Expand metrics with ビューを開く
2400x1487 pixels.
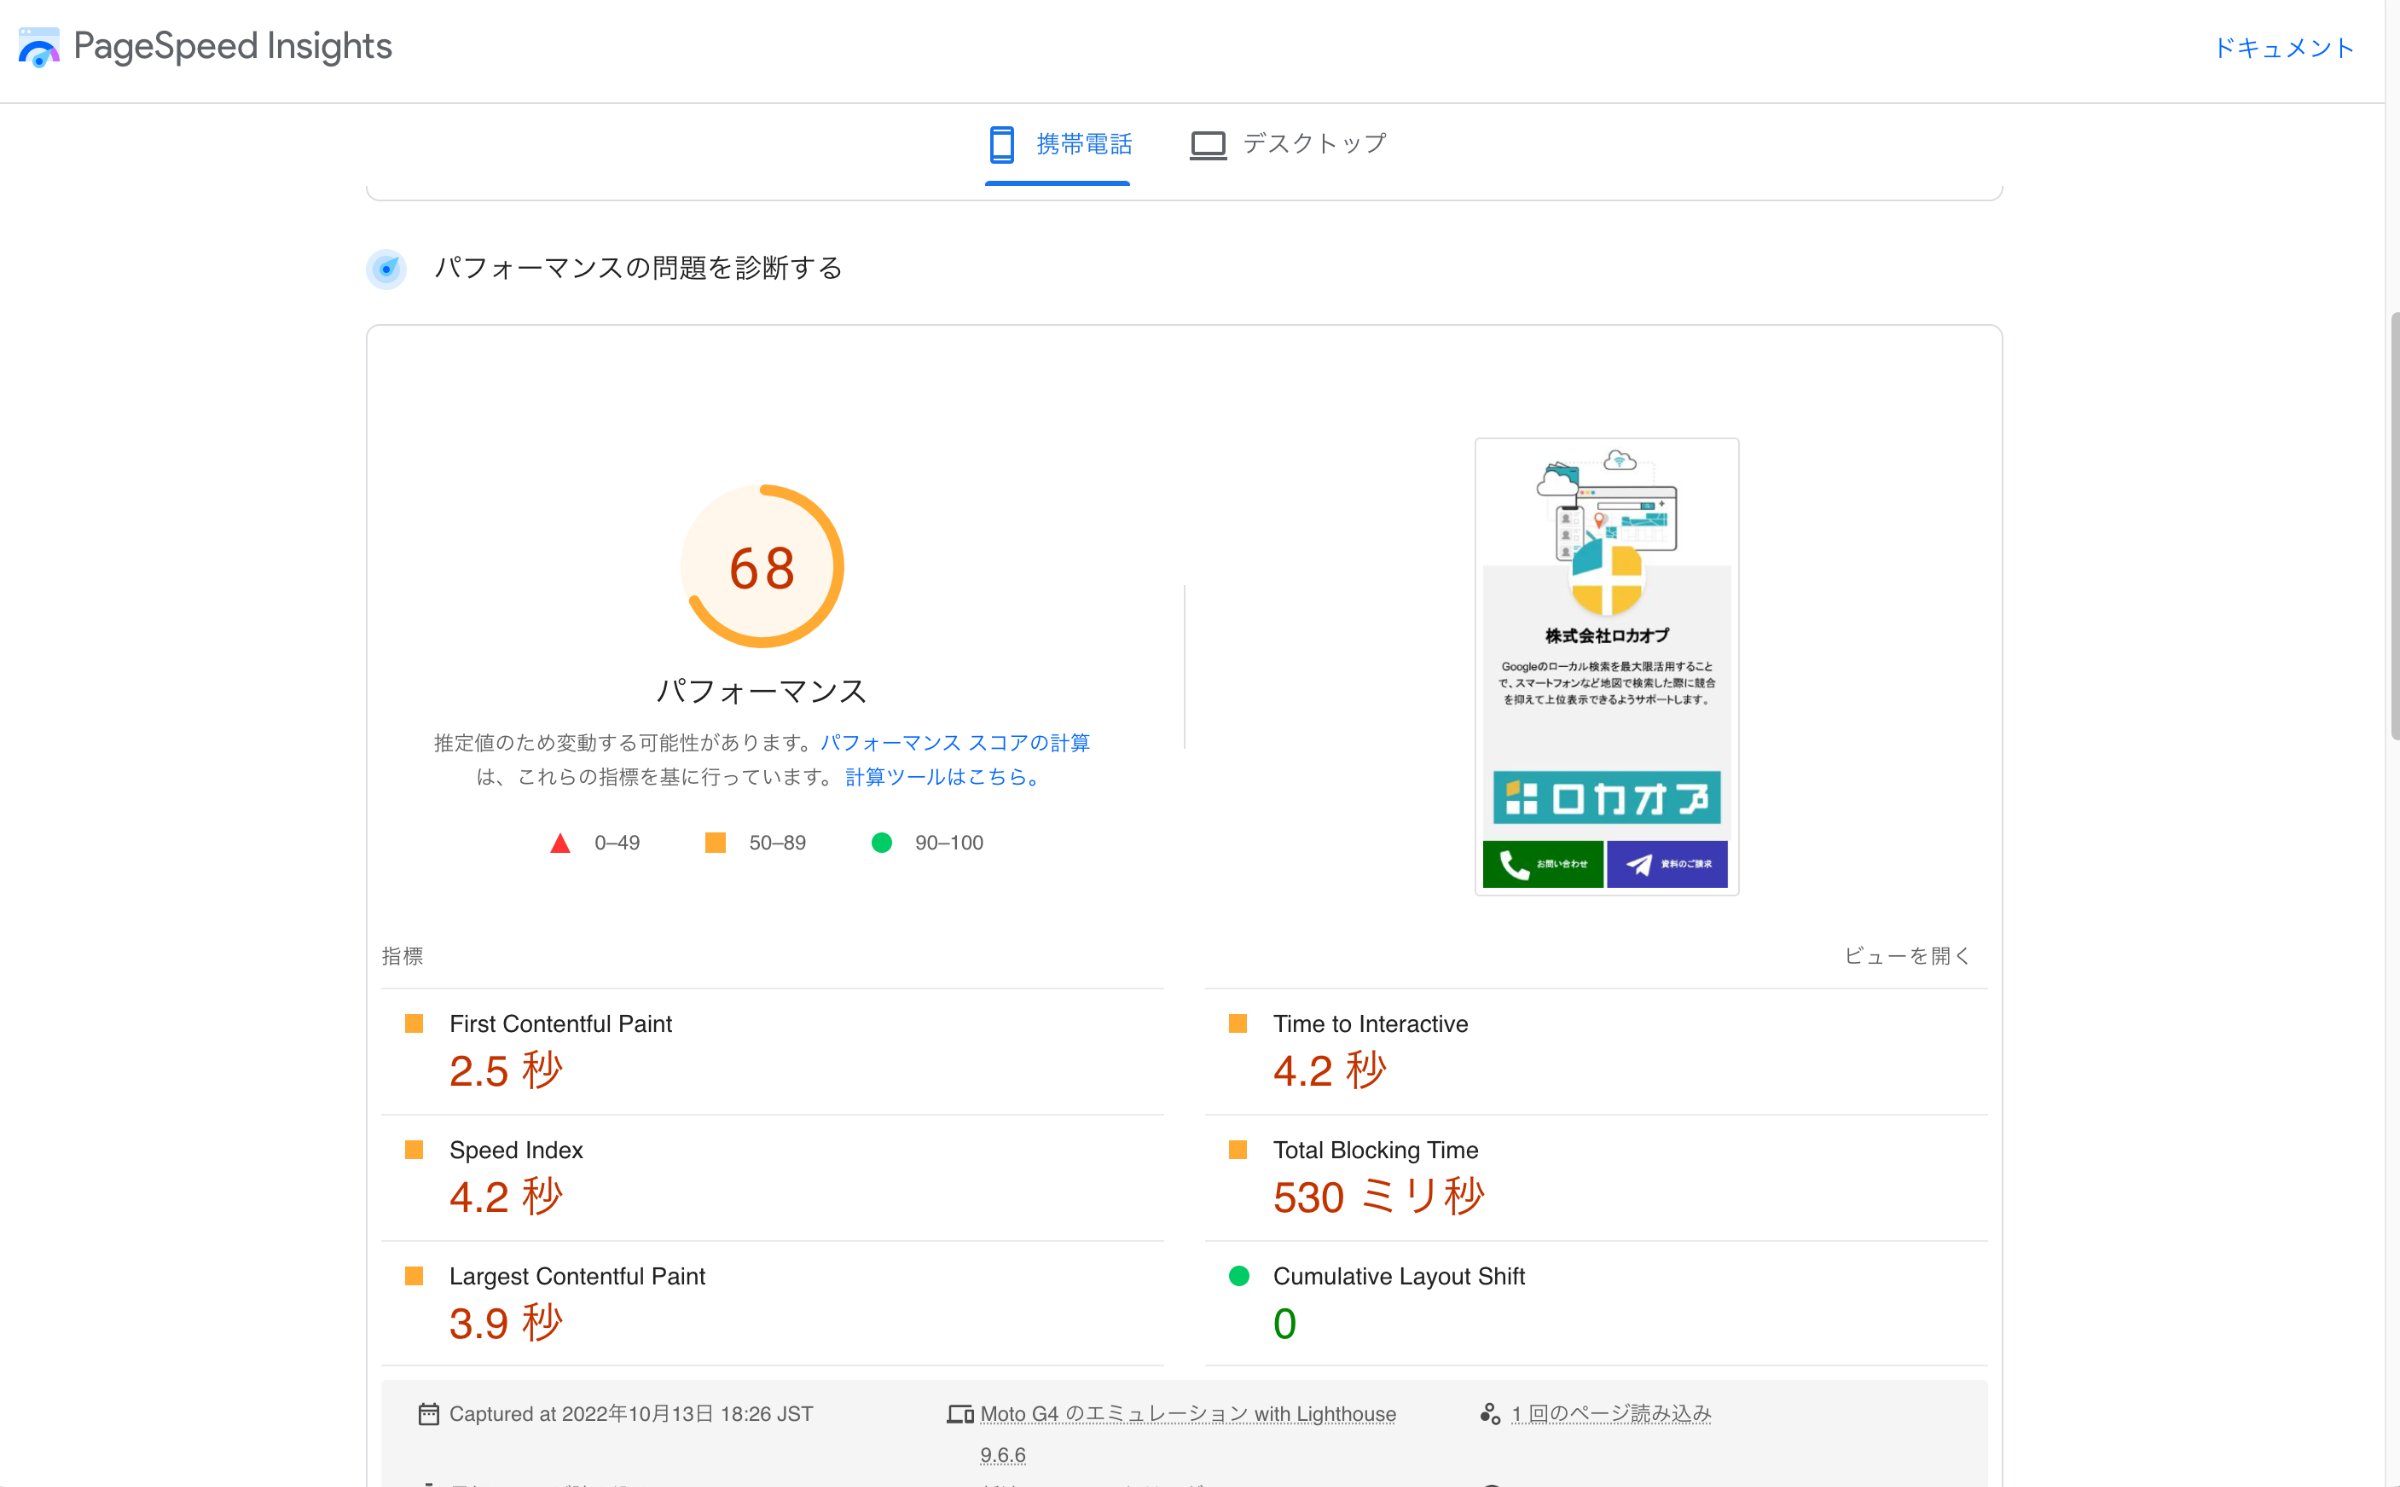coord(1906,956)
